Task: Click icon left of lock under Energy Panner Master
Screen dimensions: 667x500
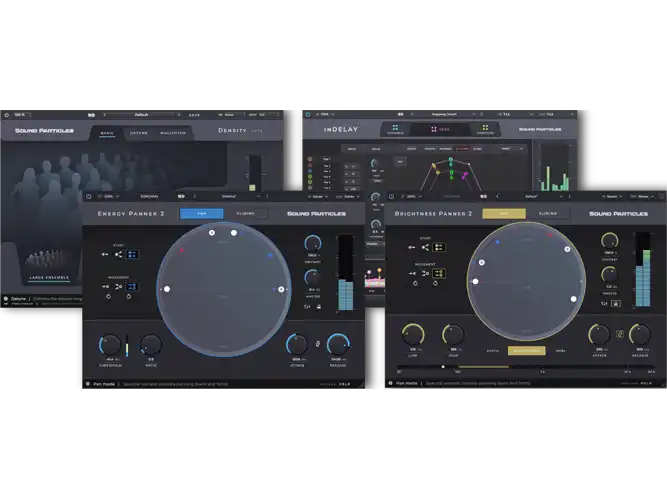Action: point(307,306)
